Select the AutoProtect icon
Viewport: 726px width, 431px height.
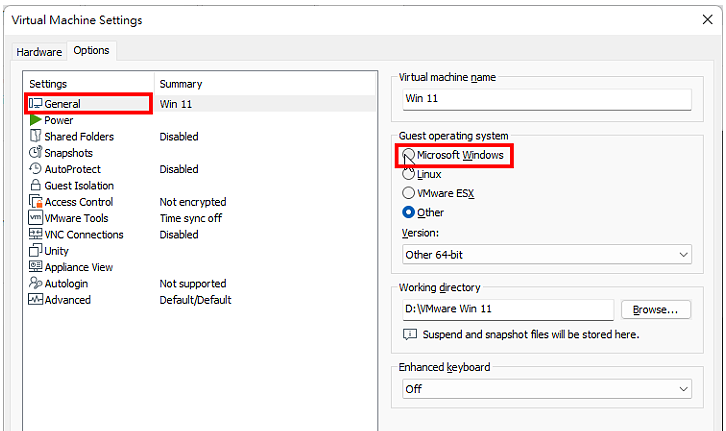pyautogui.click(x=35, y=169)
